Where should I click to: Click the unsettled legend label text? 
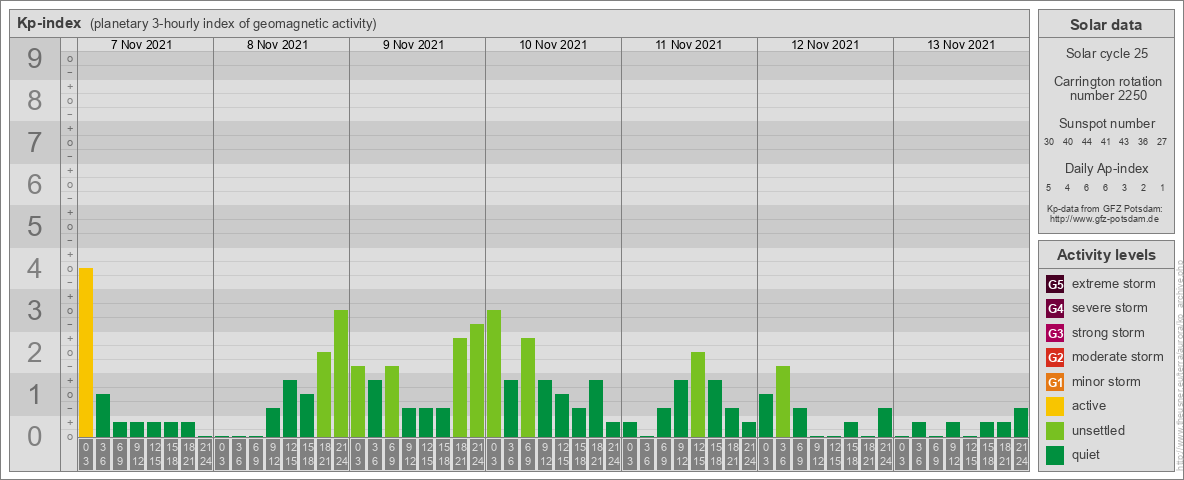point(1099,430)
